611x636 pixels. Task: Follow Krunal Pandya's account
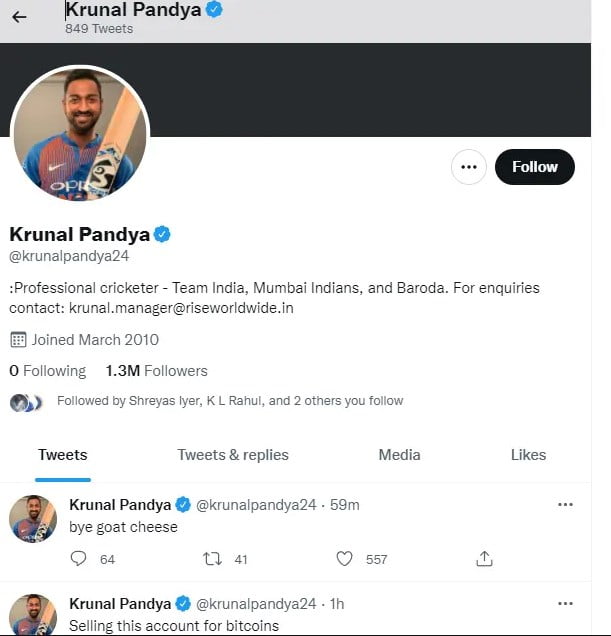pos(534,167)
